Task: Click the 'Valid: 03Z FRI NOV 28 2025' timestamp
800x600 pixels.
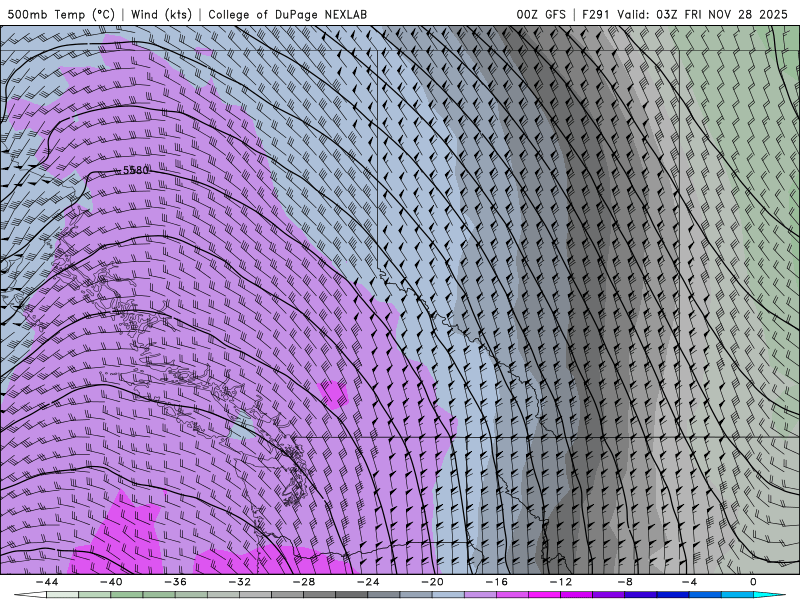Action: [703, 15]
